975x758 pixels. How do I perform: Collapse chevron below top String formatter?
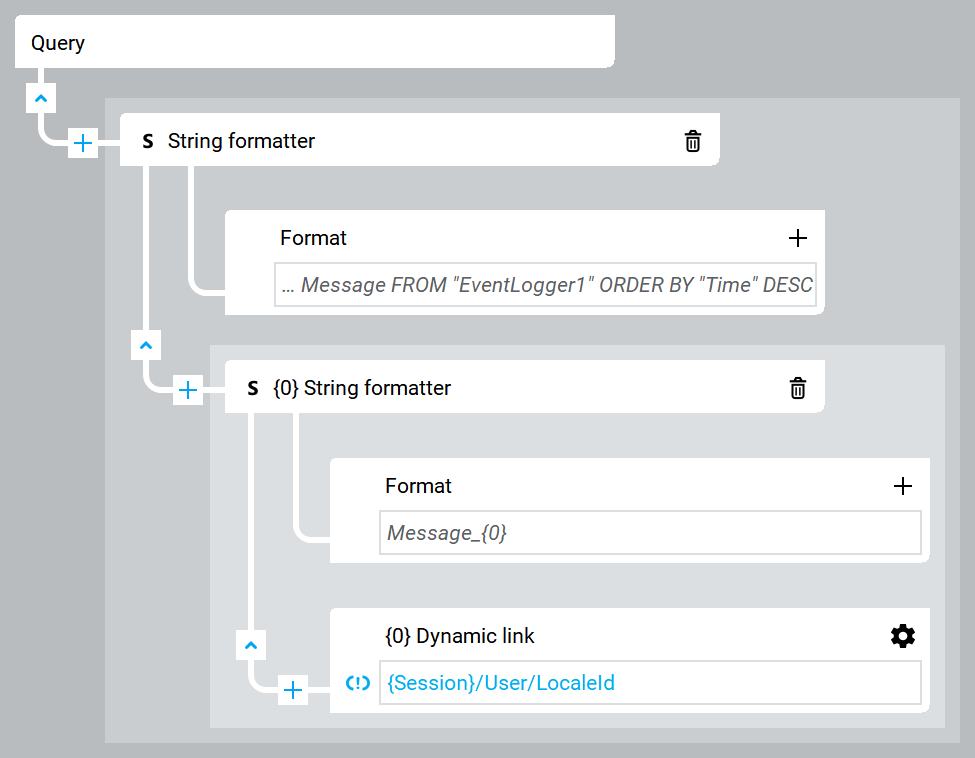[x=146, y=345]
